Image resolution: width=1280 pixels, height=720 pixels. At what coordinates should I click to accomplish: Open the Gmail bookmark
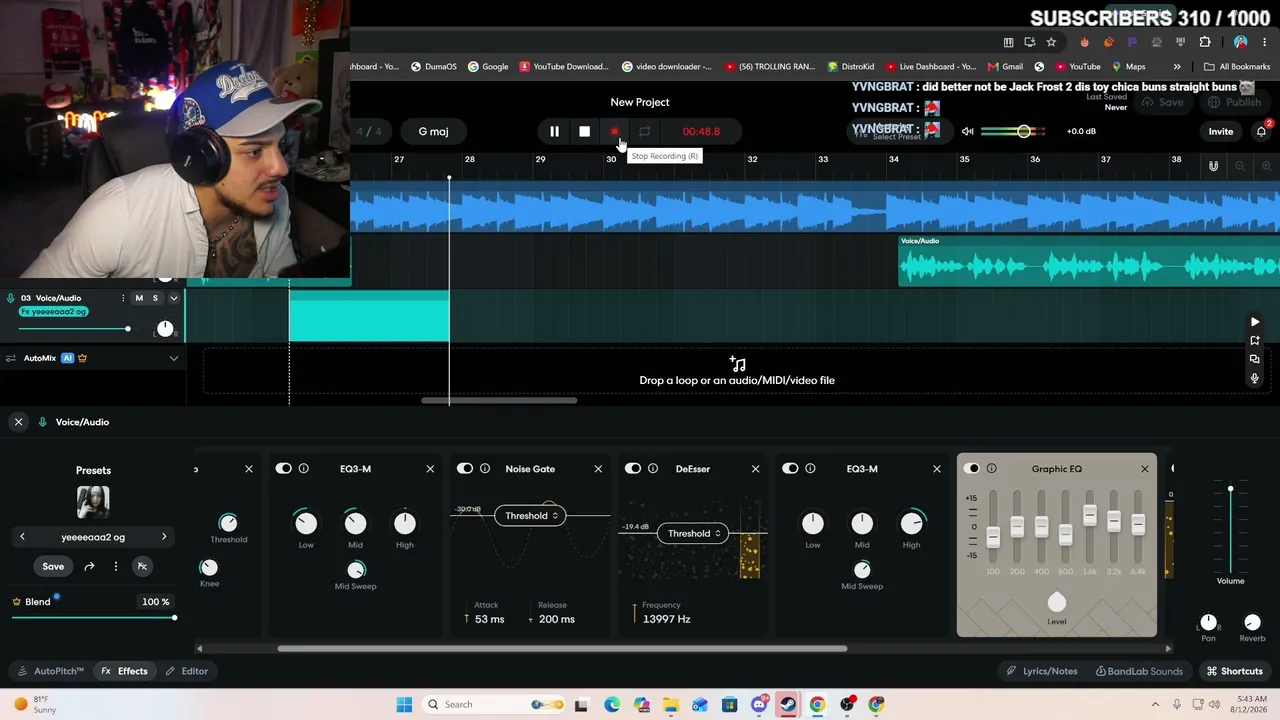coord(1006,67)
